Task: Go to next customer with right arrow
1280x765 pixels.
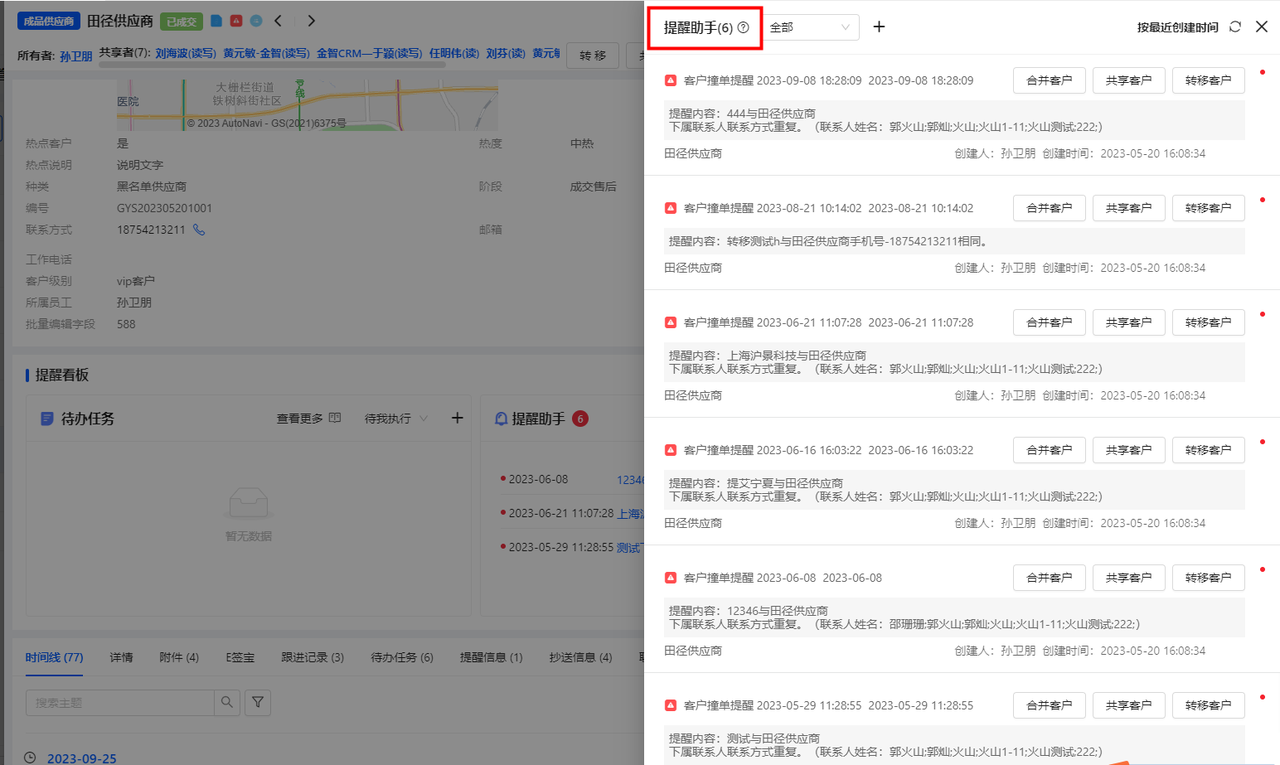Action: [311, 21]
